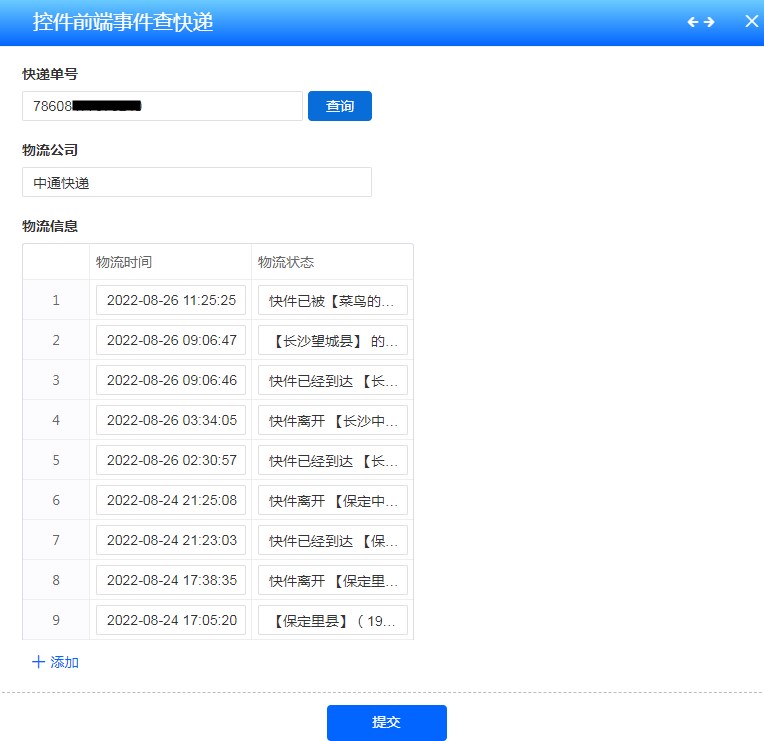Click the width-expand arrows icon in header

coord(701,22)
